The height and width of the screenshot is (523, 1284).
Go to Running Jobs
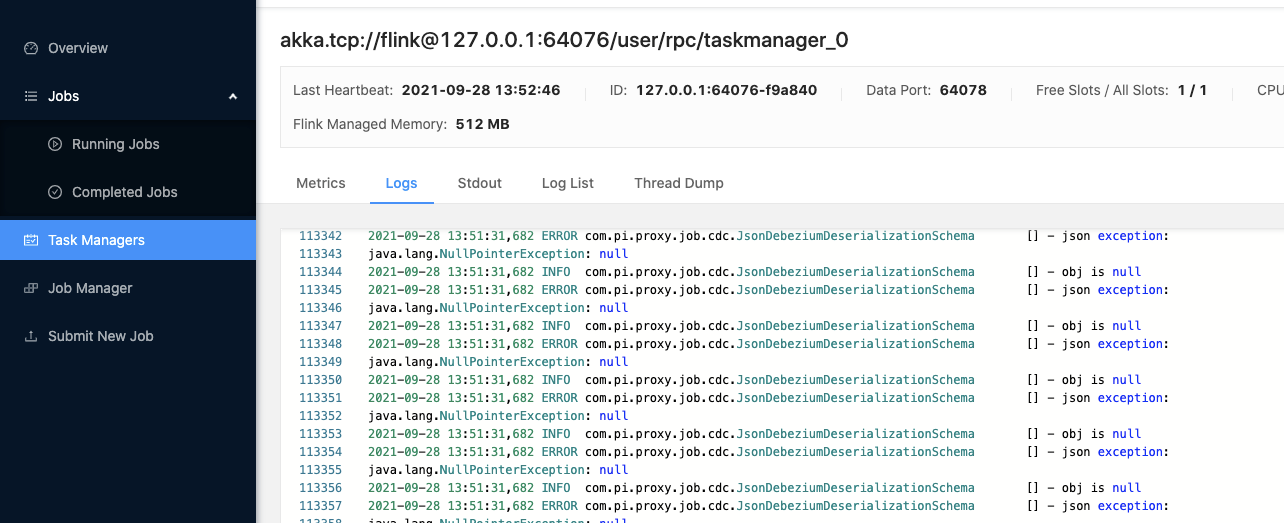[116, 144]
